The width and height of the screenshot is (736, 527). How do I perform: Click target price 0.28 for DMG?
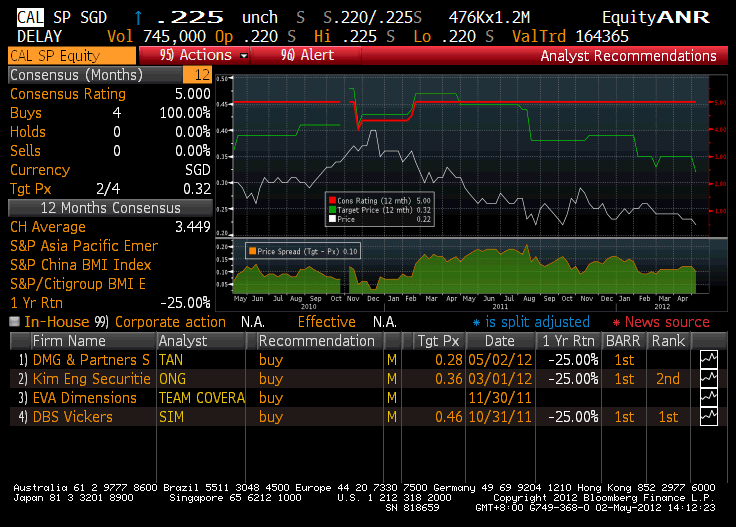coord(449,360)
